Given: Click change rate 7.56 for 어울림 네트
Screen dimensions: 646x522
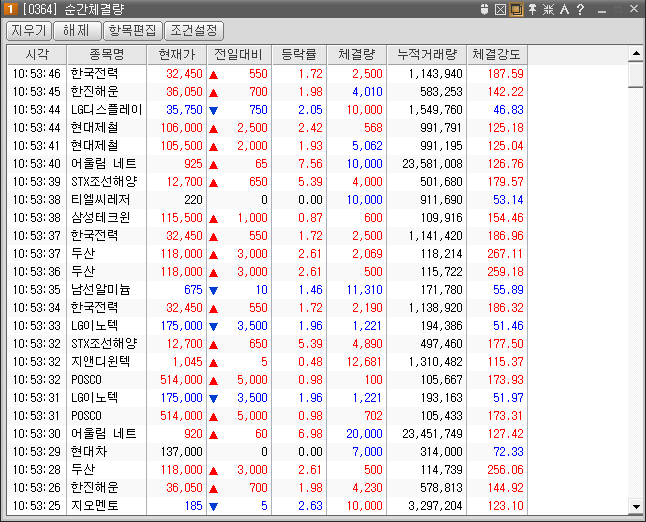Looking at the screenshot, I should click(311, 164).
